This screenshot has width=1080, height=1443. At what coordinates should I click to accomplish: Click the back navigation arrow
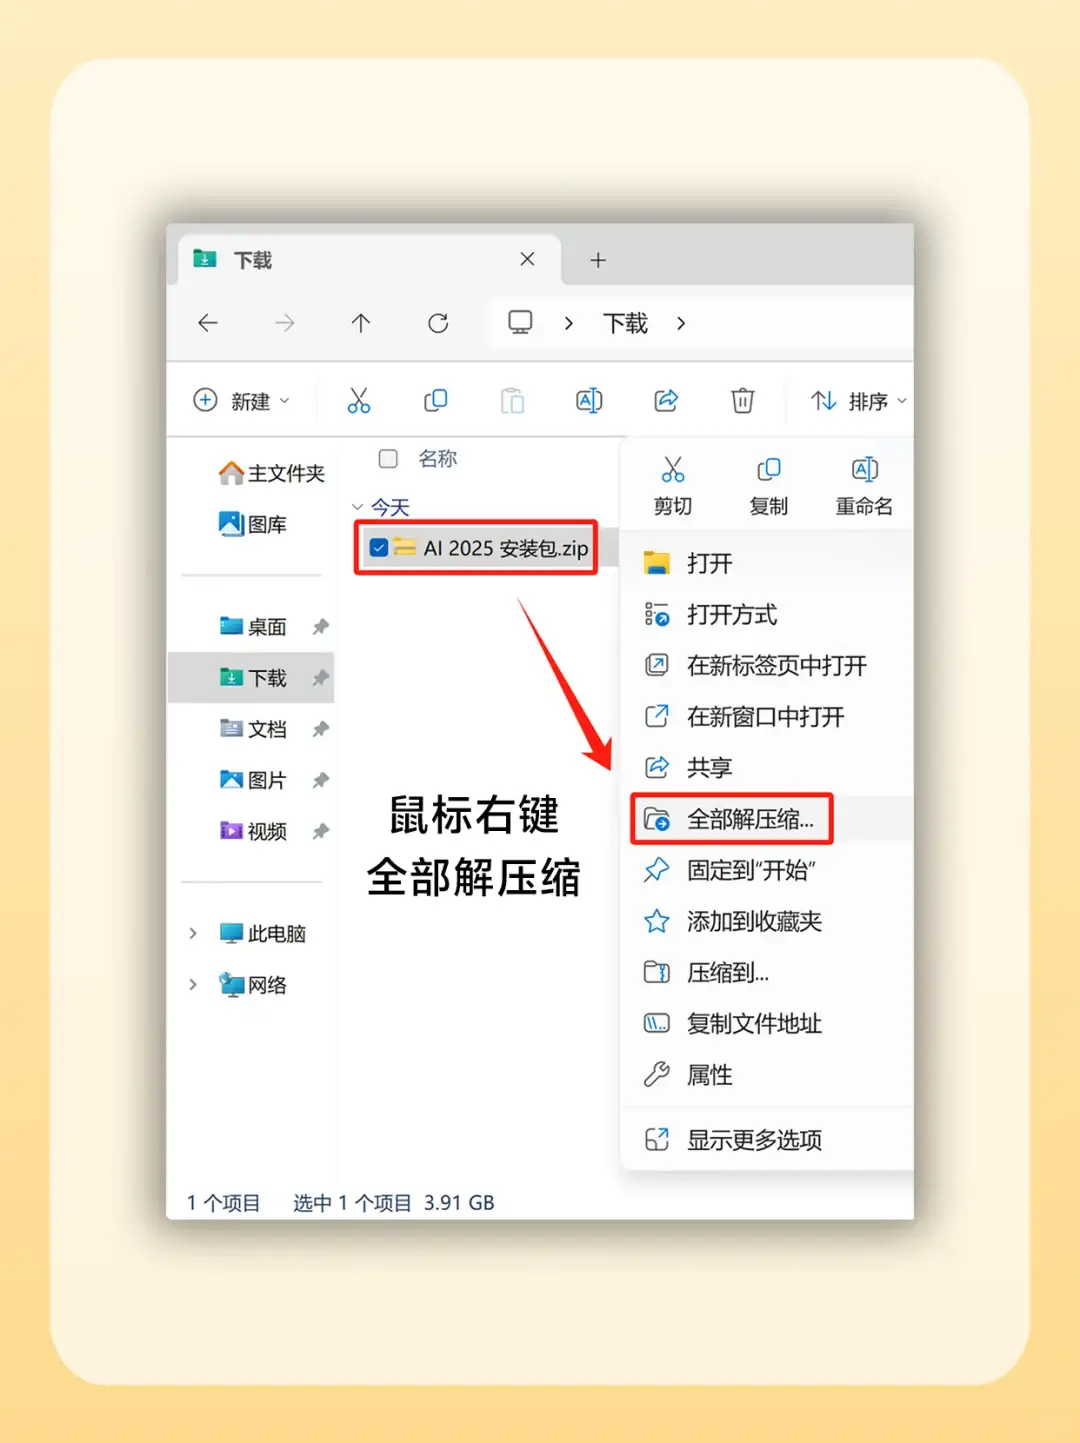pos(207,323)
